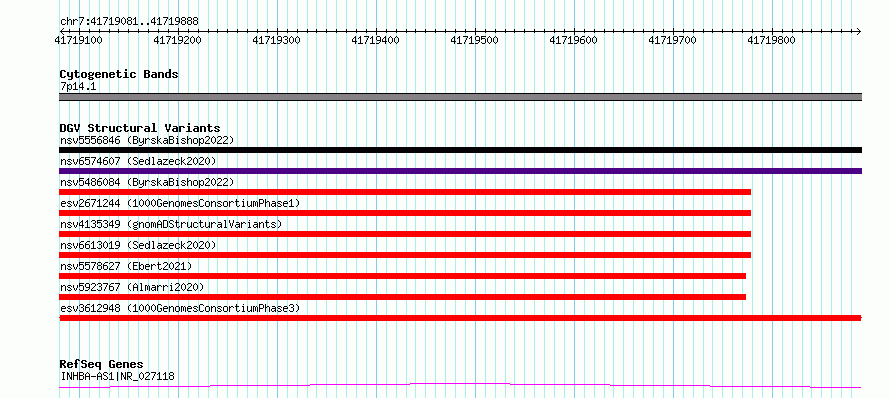Click the 41719200 ruler position label
The height and width of the screenshot is (398, 890).
178,40
